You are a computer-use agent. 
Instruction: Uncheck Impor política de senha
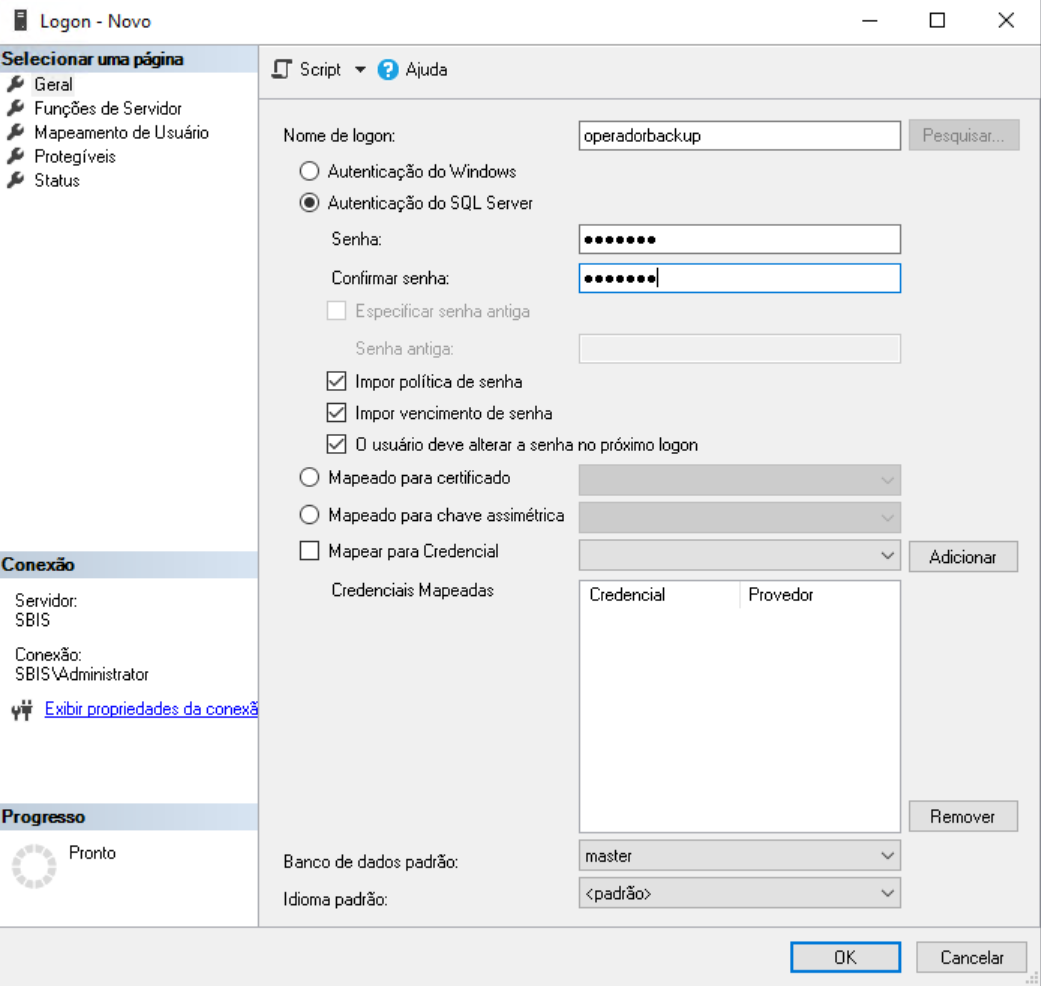tap(336, 381)
